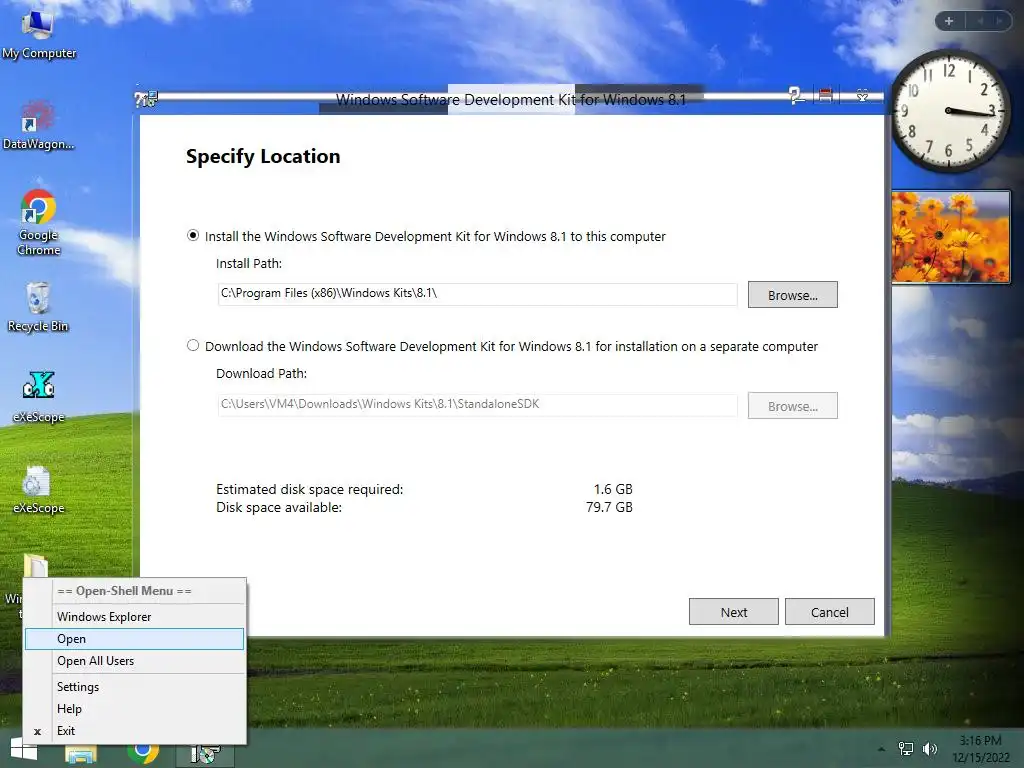This screenshot has width=1024, height=768.
Task: Select the lower eXeScope file icon with gear
Action: pos(39,490)
